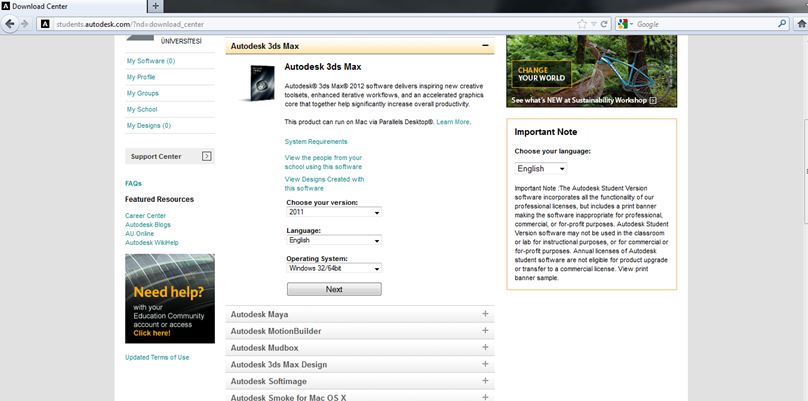The width and height of the screenshot is (808, 401).
Task: Expand the Autodesk 3ds Max Design section
Action: pyautogui.click(x=485, y=364)
